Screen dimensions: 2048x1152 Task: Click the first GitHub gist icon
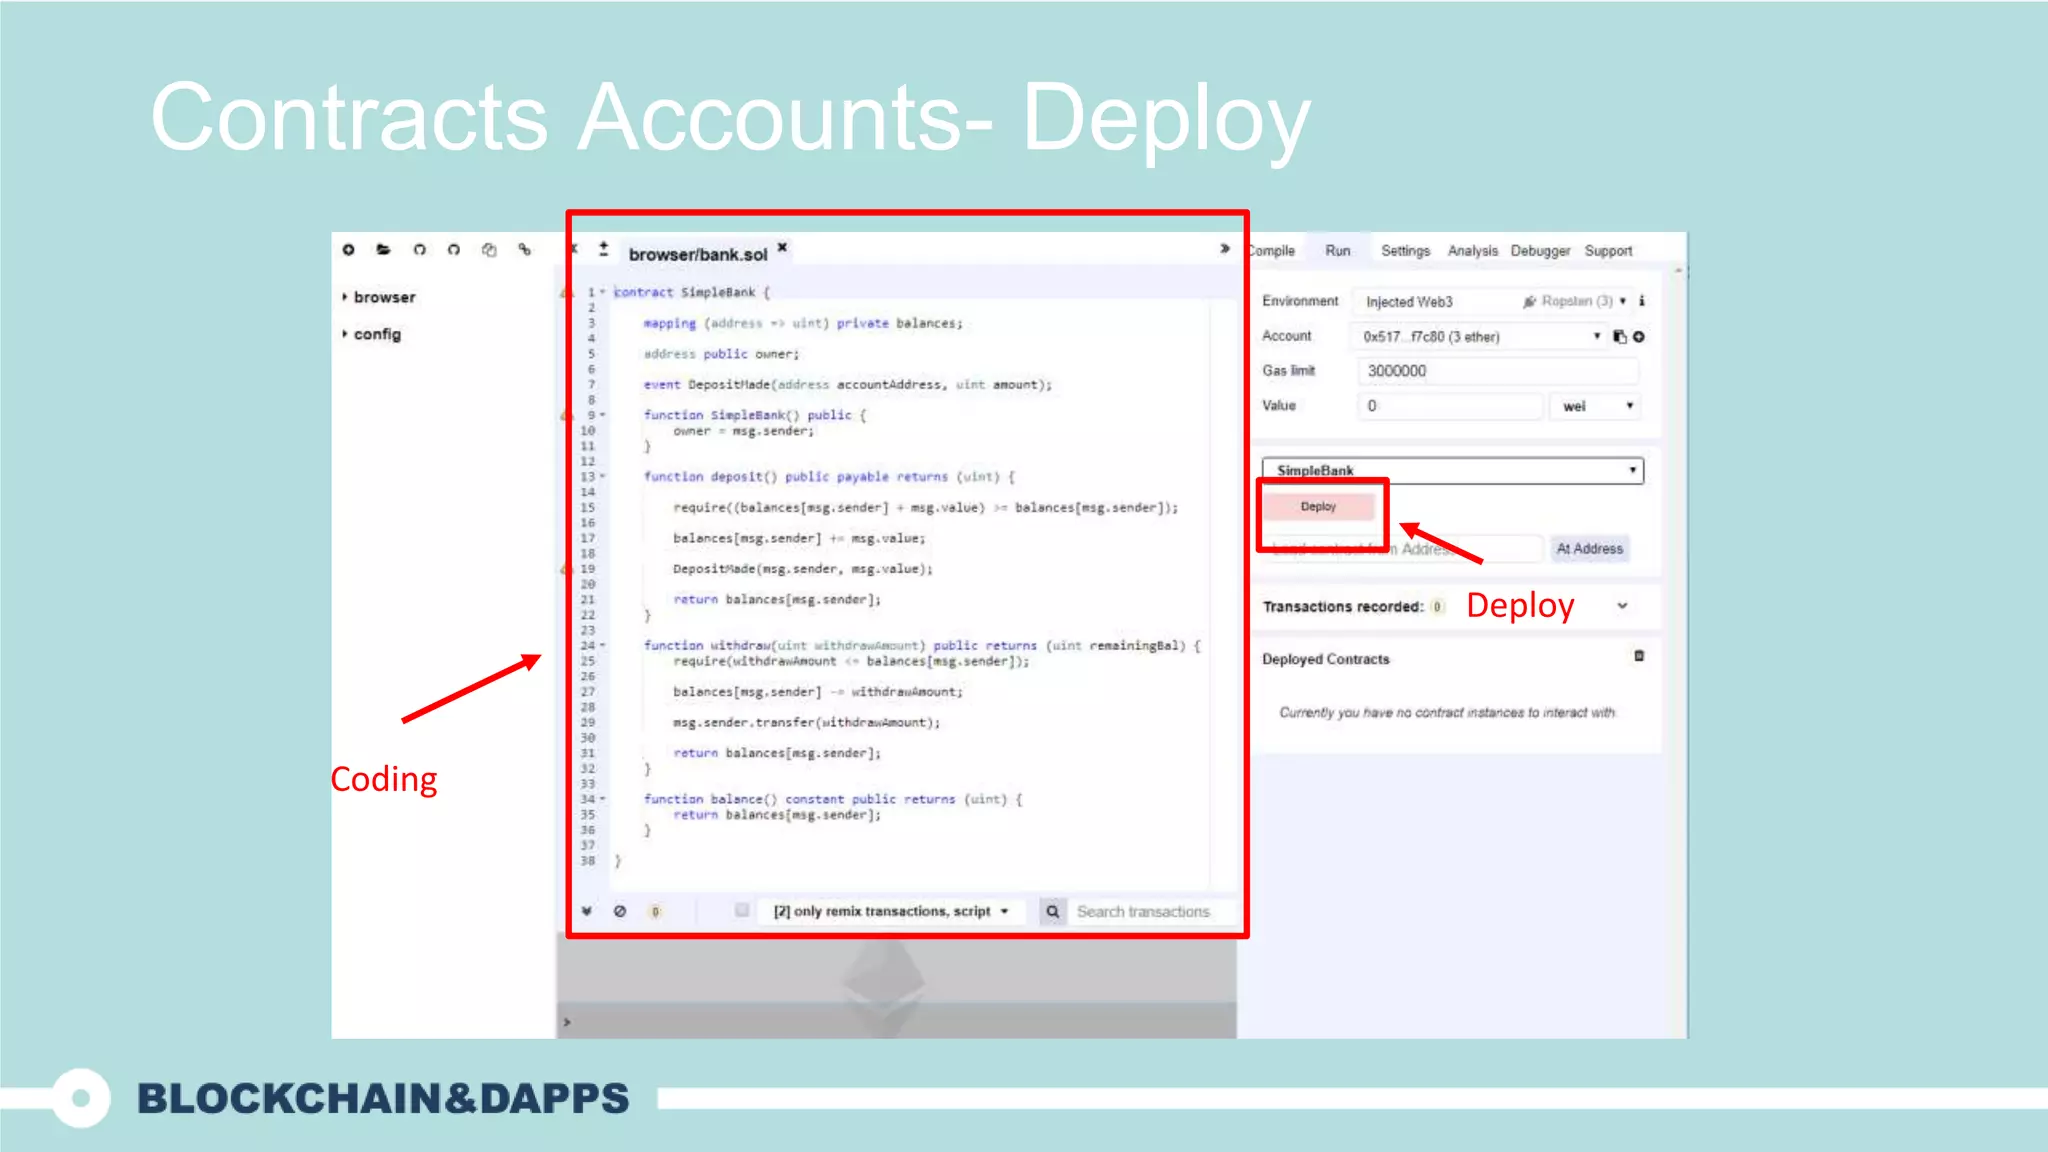pos(419,249)
